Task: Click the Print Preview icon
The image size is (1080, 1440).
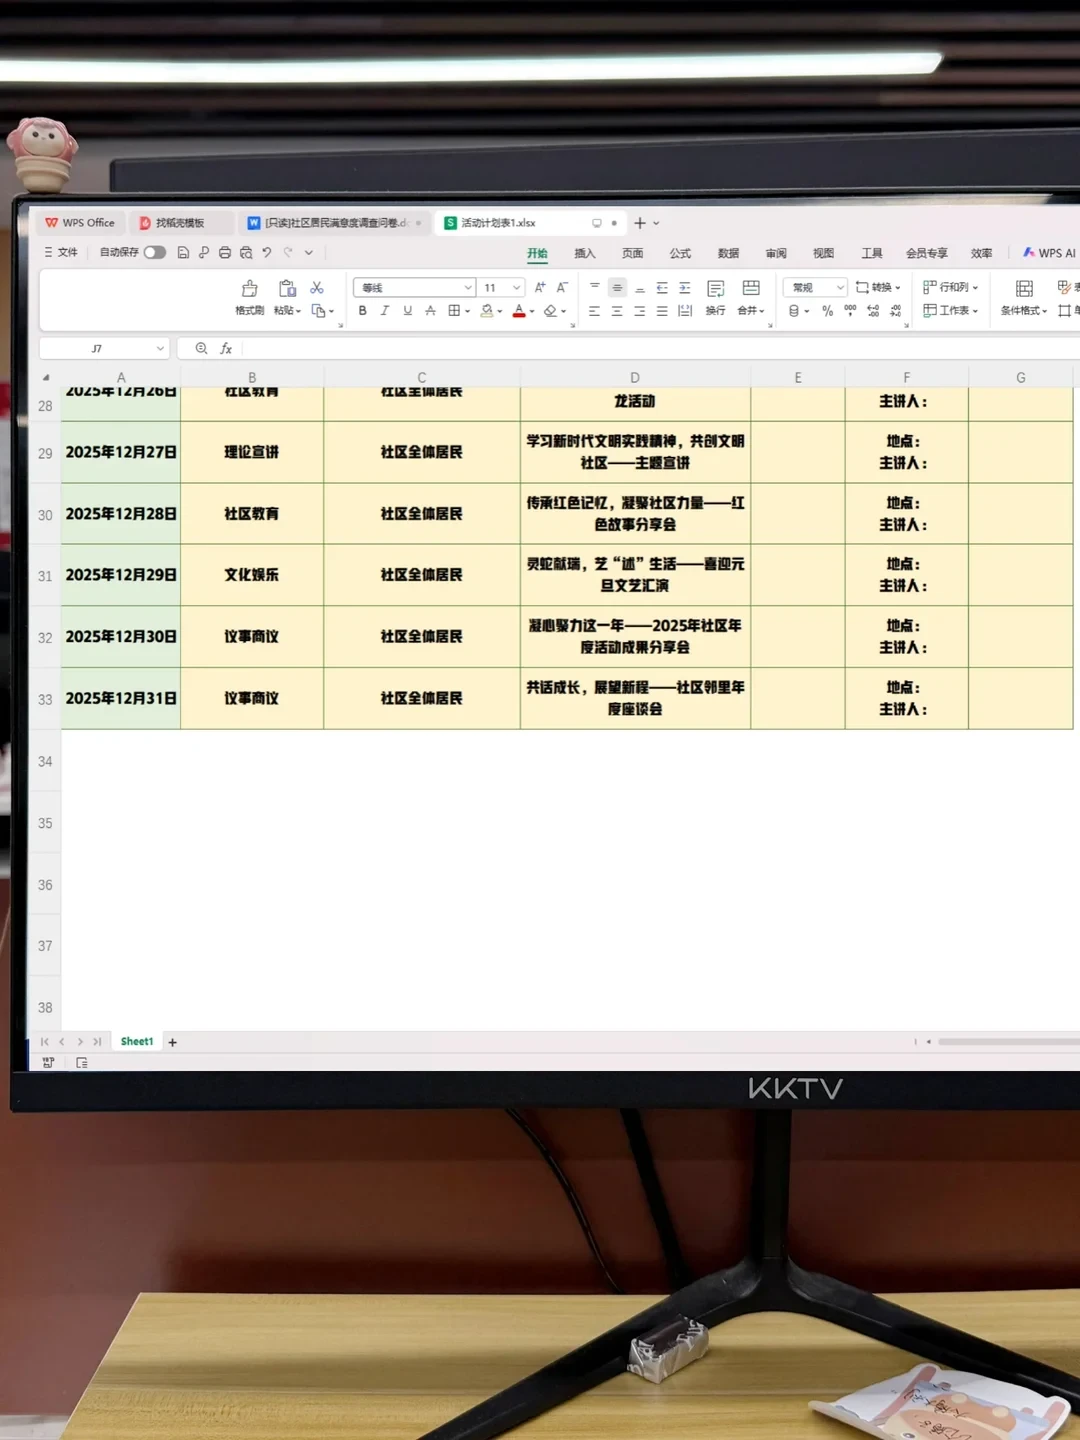Action: coord(246,253)
